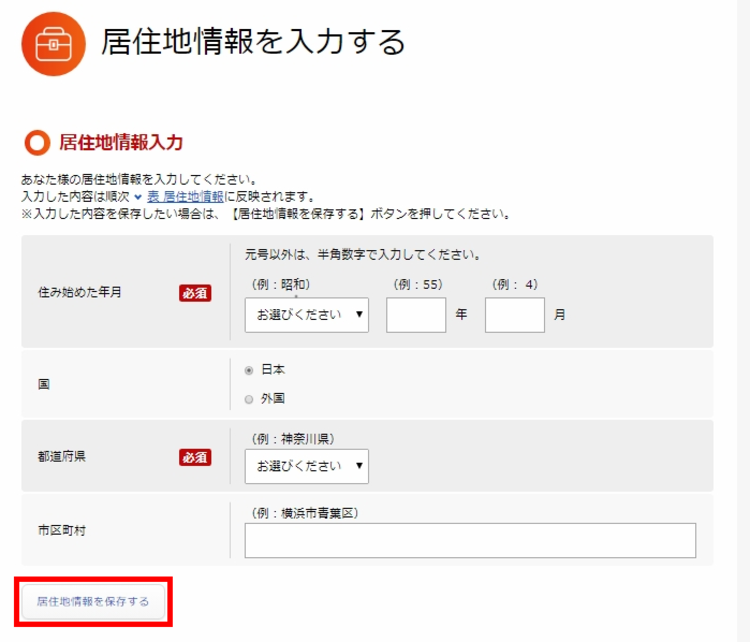Focus the month (月) input field
Viewport: 750px width, 642px height.
(515, 315)
